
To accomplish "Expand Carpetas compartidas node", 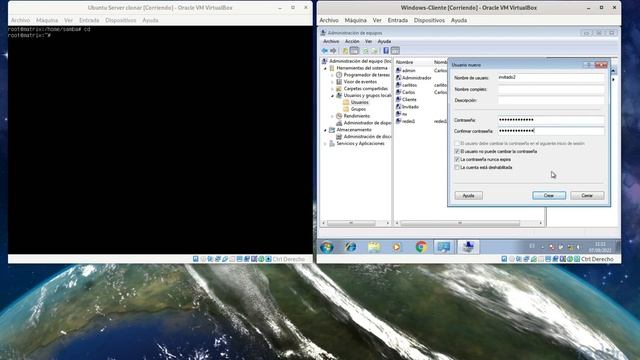I will (x=332, y=89).
